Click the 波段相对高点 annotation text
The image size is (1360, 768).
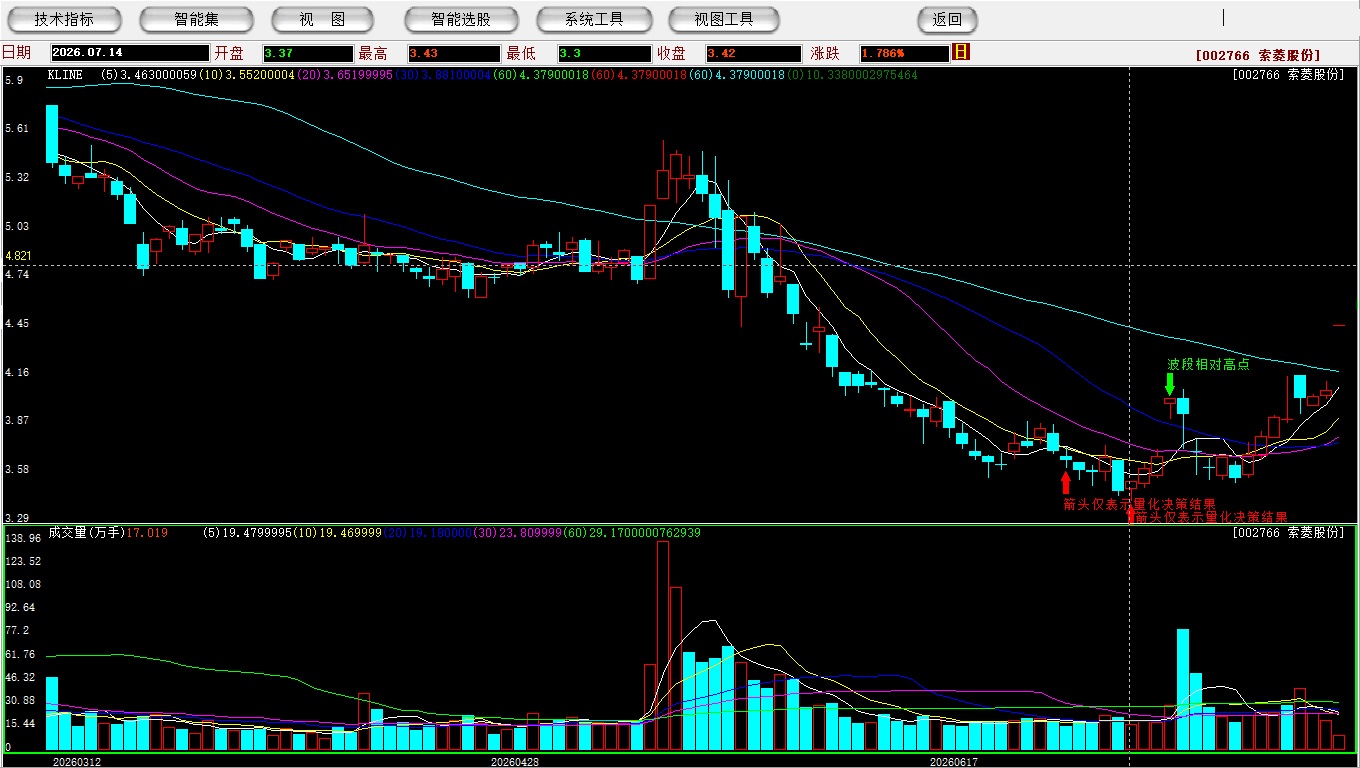point(1208,364)
